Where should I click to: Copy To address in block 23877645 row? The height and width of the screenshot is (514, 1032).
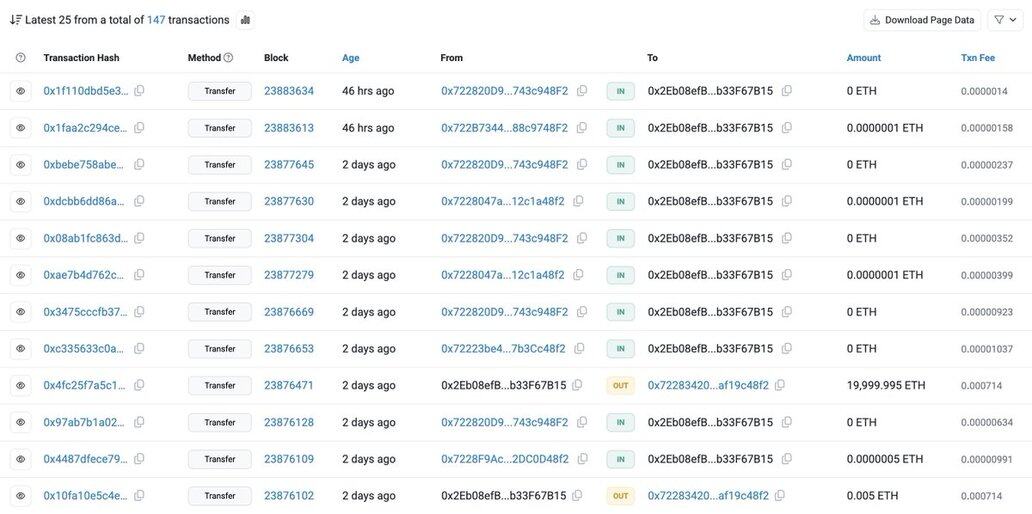[x=787, y=165]
